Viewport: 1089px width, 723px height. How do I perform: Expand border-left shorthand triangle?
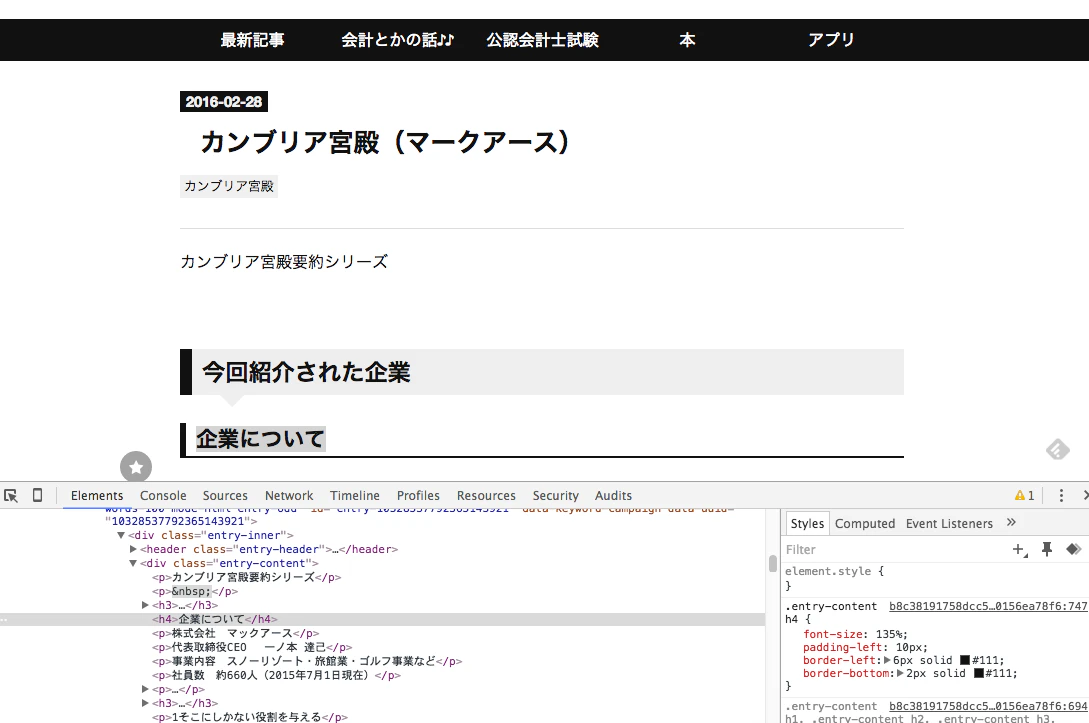click(x=887, y=660)
